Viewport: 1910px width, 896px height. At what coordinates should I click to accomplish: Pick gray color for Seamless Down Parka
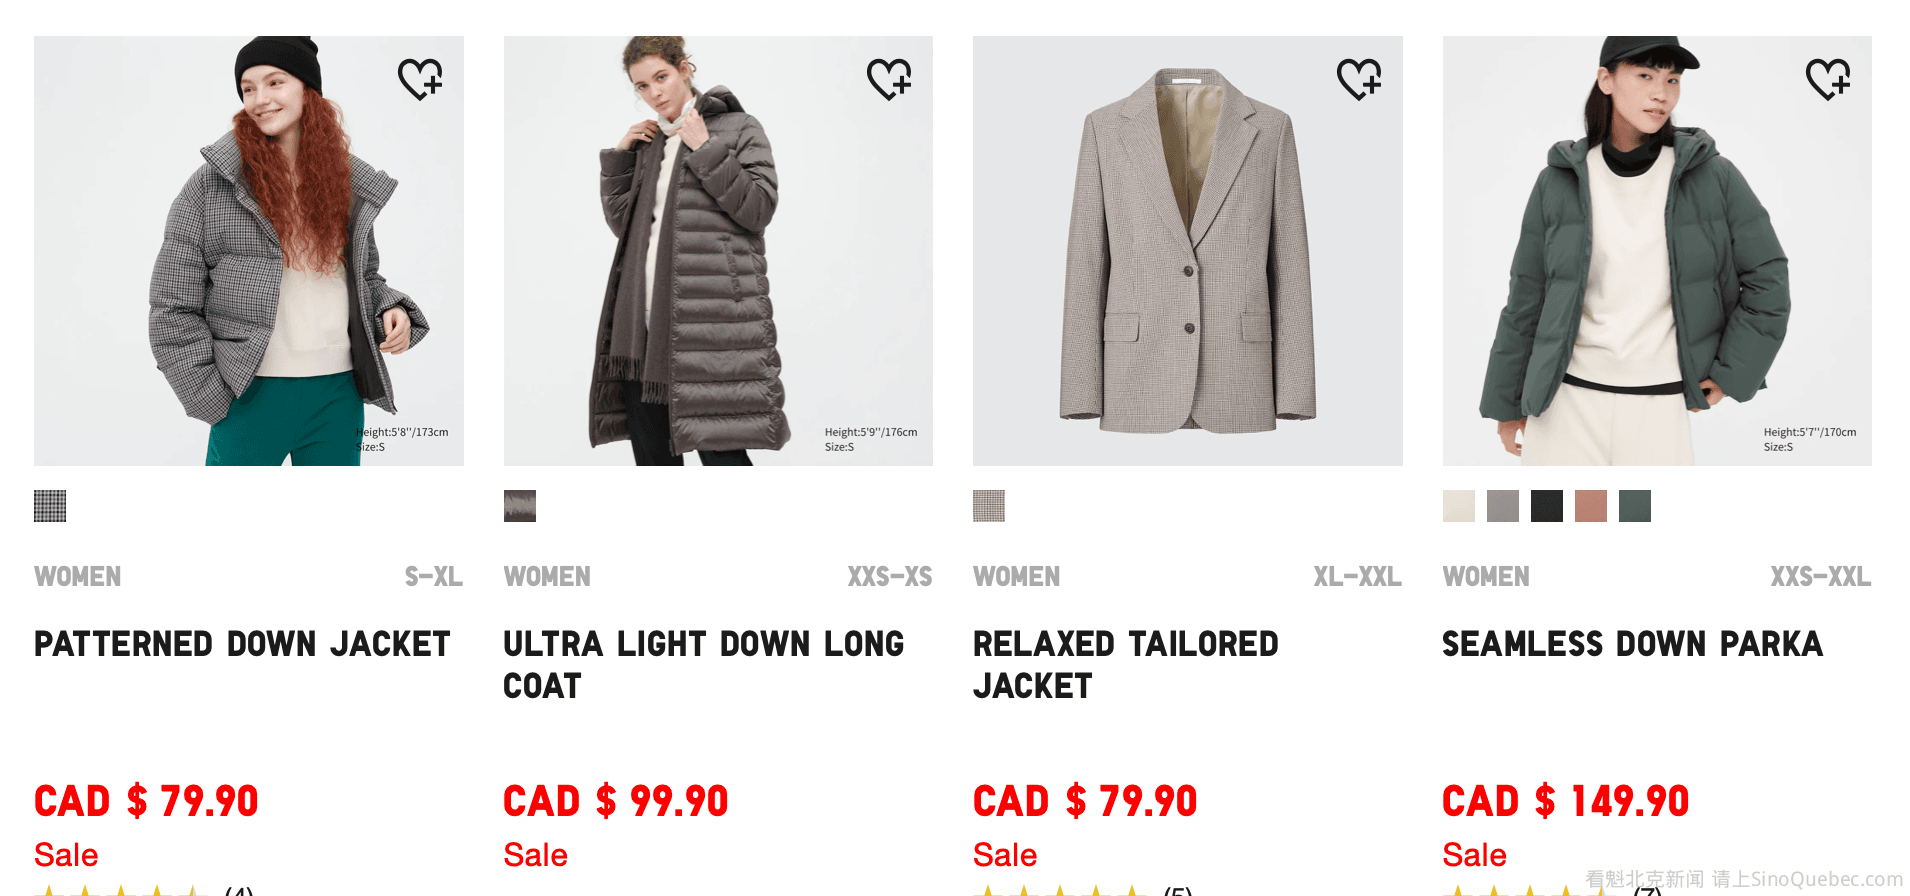click(1503, 506)
